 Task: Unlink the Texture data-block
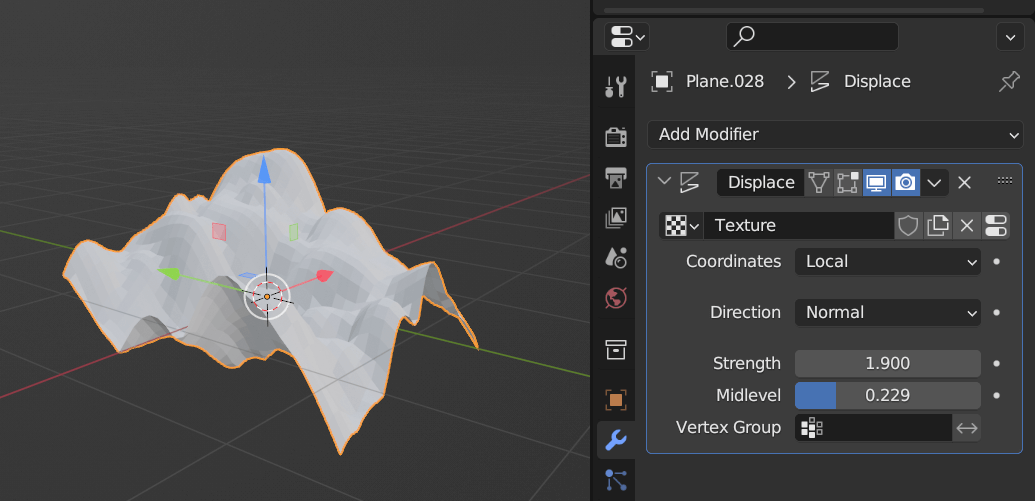pos(966,226)
